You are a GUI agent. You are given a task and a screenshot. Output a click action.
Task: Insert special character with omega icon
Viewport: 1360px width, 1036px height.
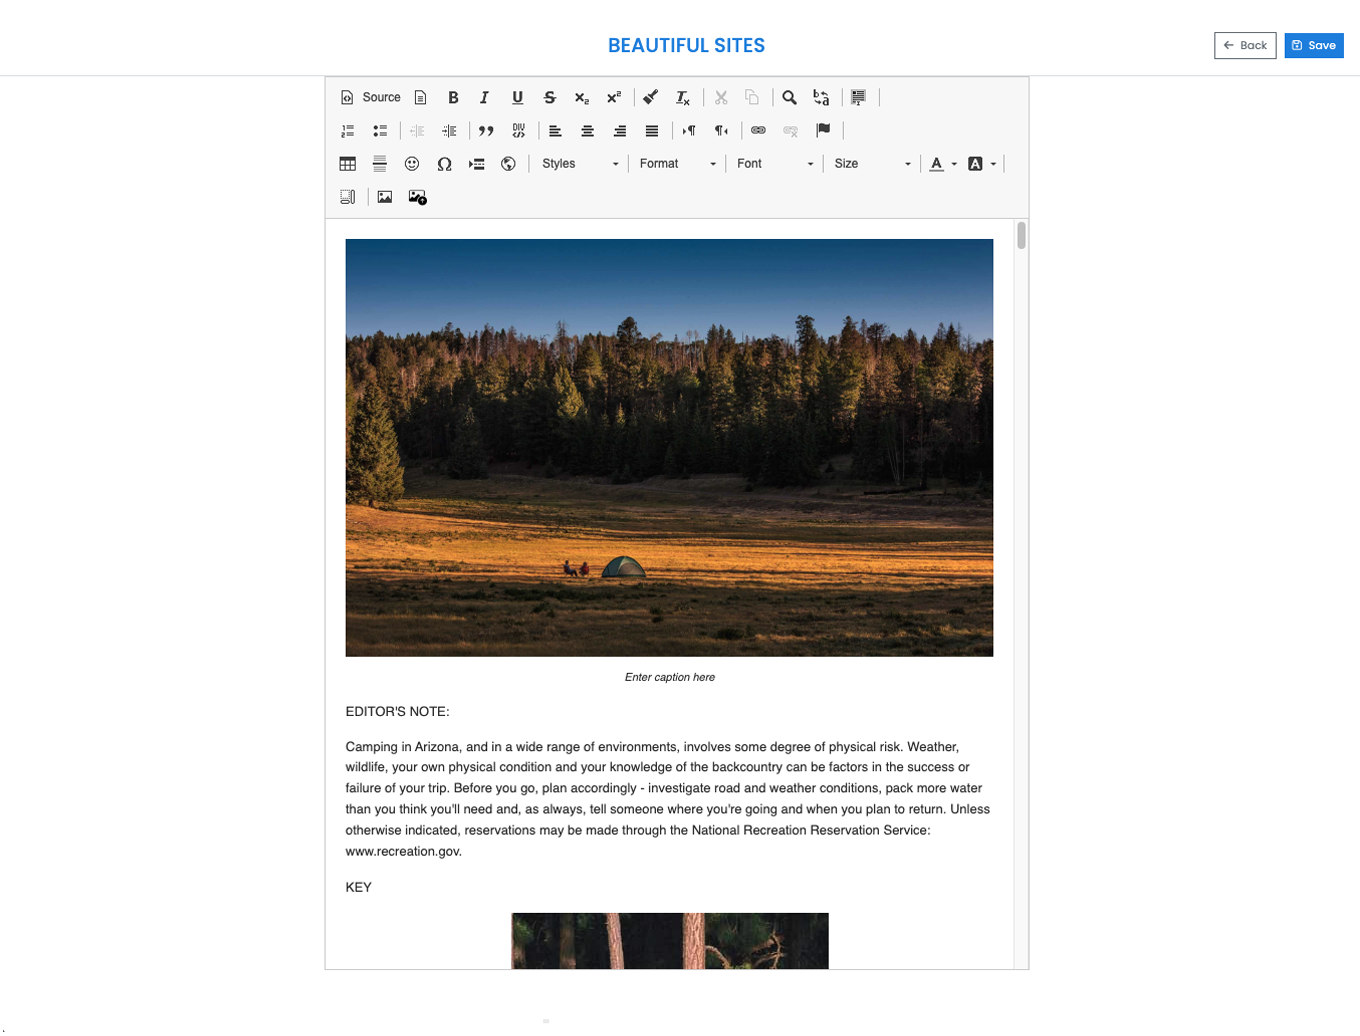pos(444,164)
